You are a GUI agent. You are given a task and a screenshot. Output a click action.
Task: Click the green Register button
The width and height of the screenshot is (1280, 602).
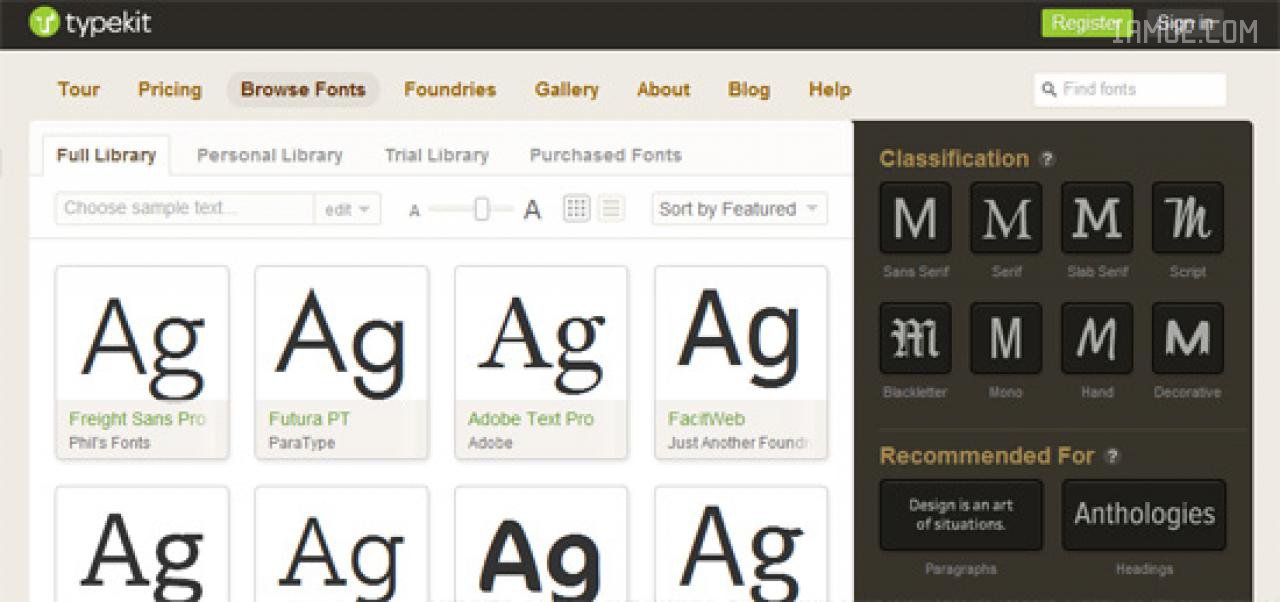pyautogui.click(x=1087, y=23)
